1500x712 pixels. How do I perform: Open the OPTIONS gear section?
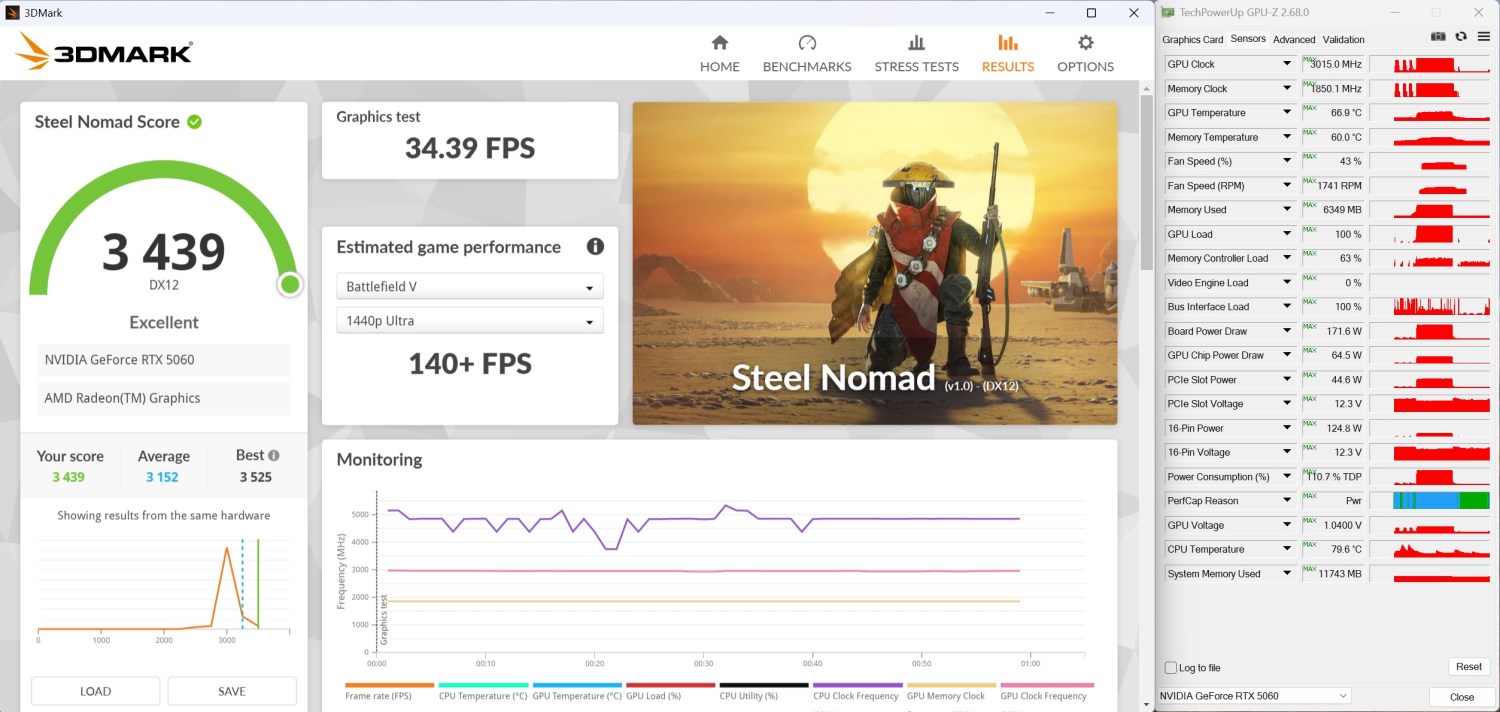(x=1085, y=54)
